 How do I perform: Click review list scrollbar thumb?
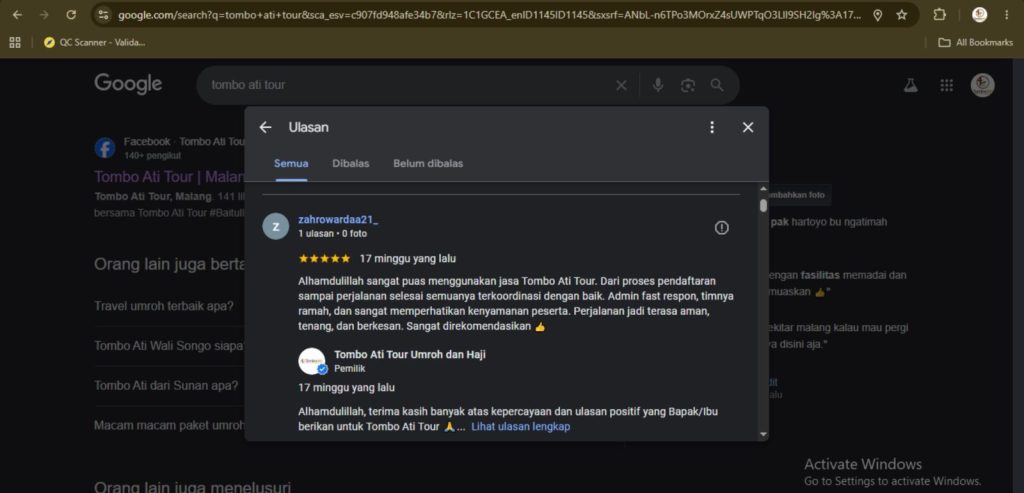pos(763,206)
